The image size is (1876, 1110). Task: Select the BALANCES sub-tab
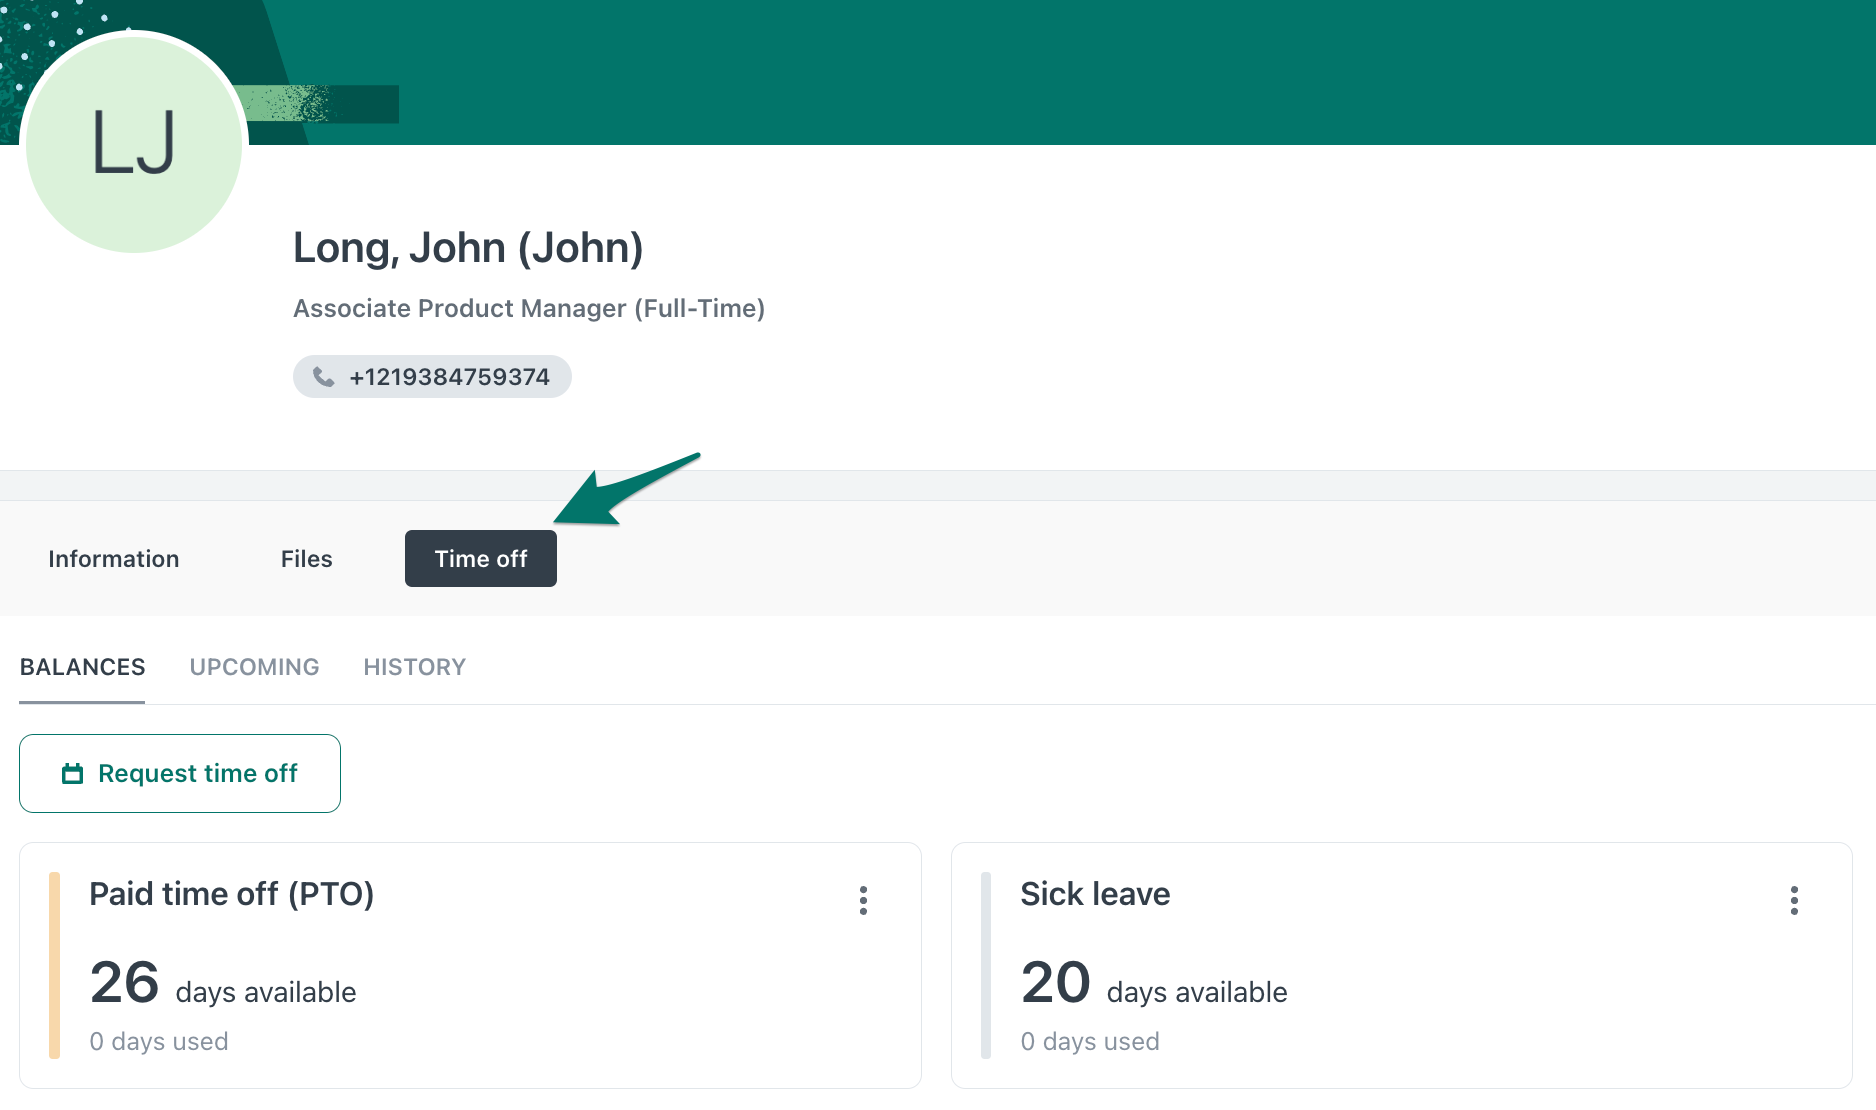click(x=82, y=667)
